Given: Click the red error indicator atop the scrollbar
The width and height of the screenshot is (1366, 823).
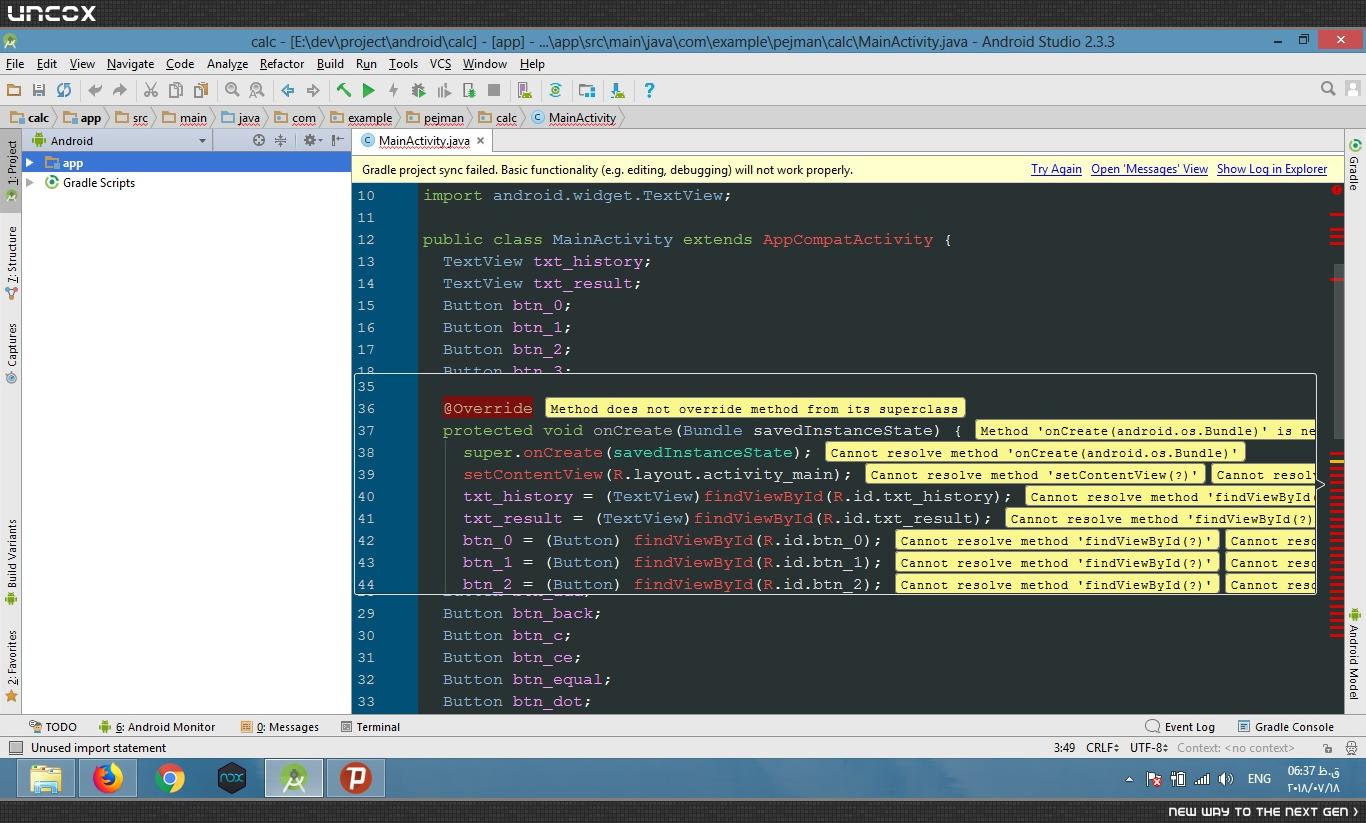Looking at the screenshot, I should 1336,190.
